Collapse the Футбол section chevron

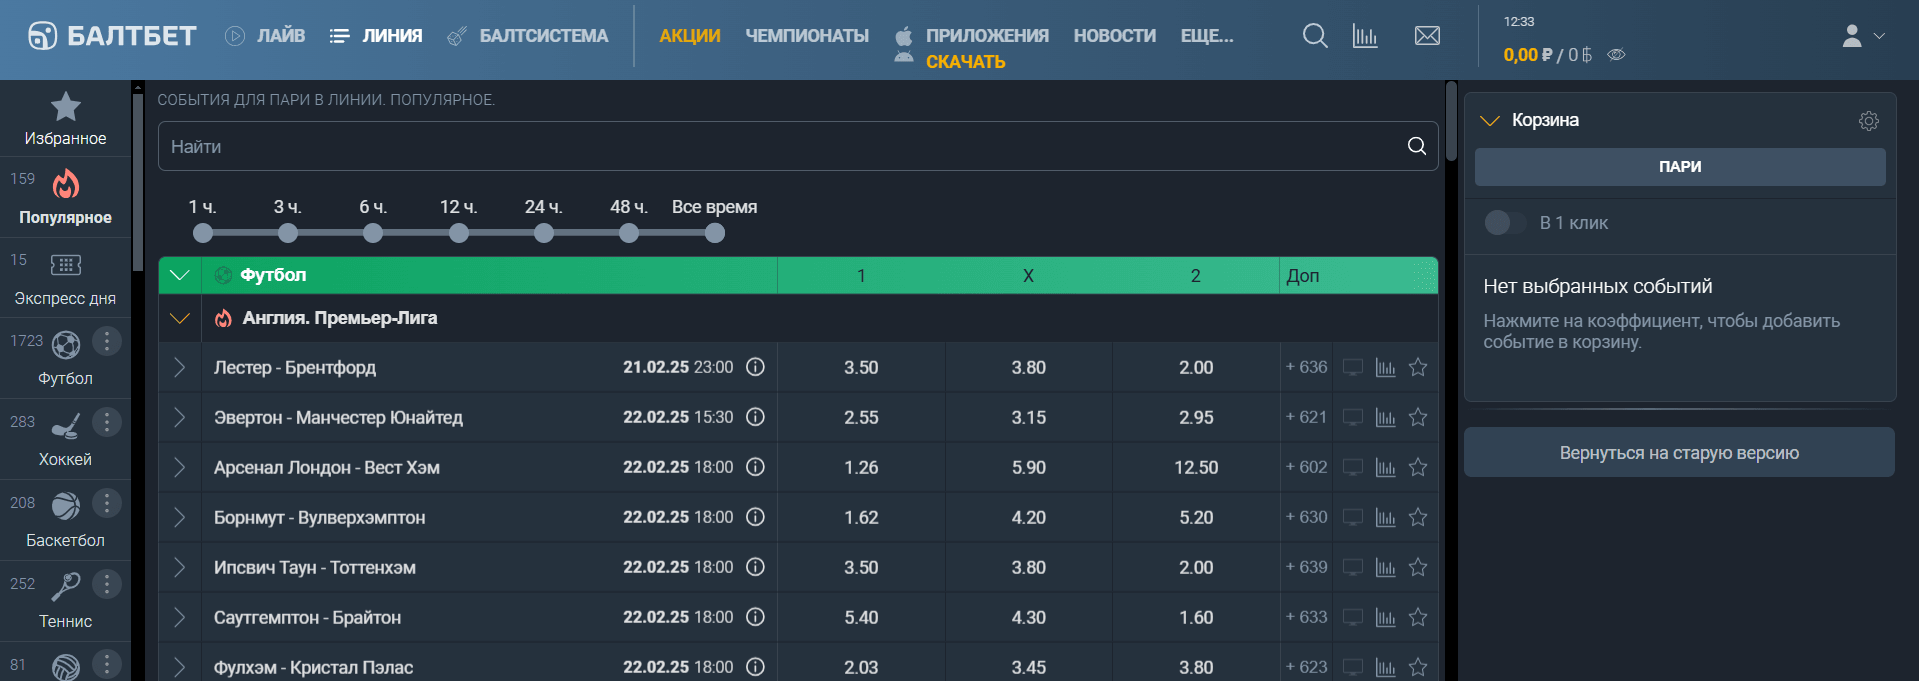tap(180, 275)
